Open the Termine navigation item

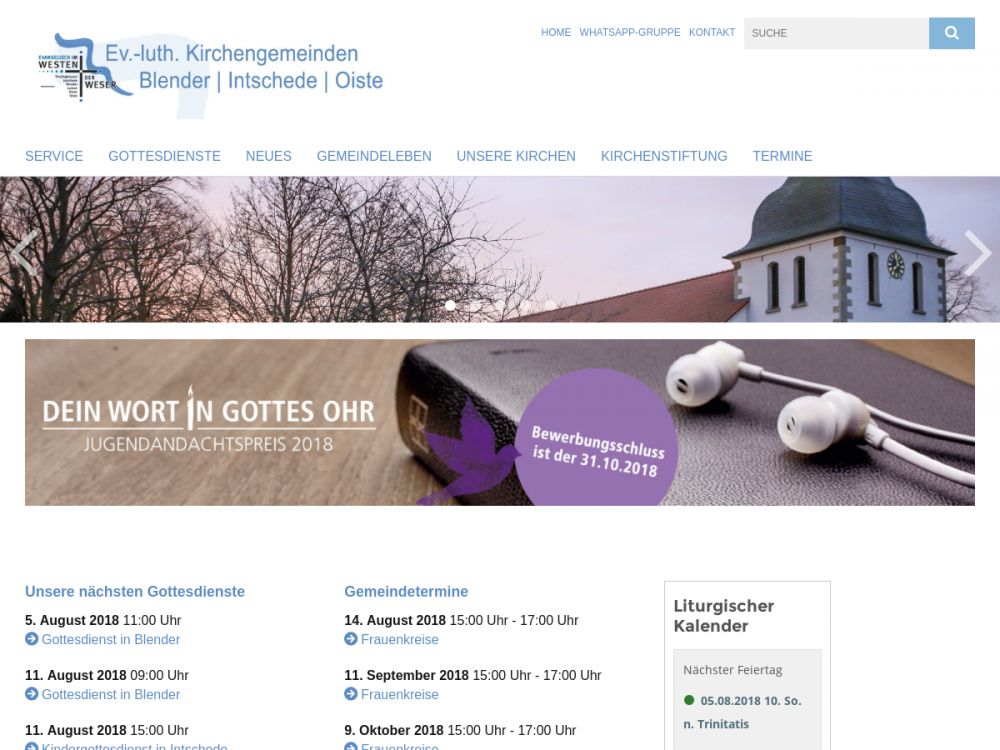(782, 156)
